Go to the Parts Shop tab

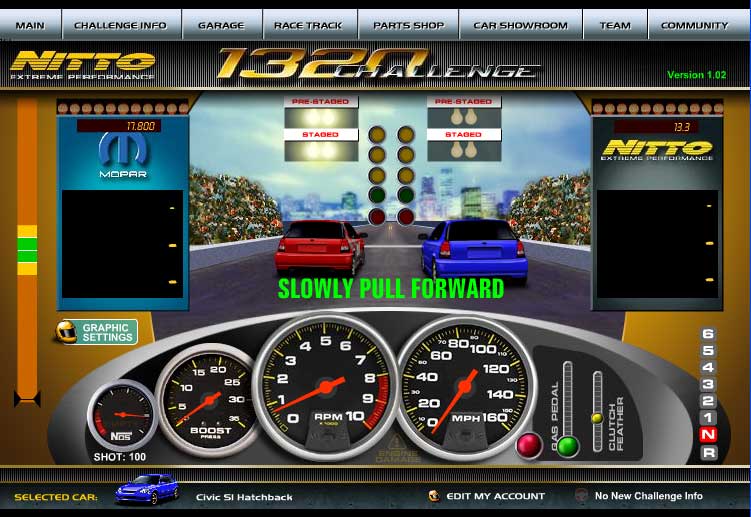pos(408,25)
